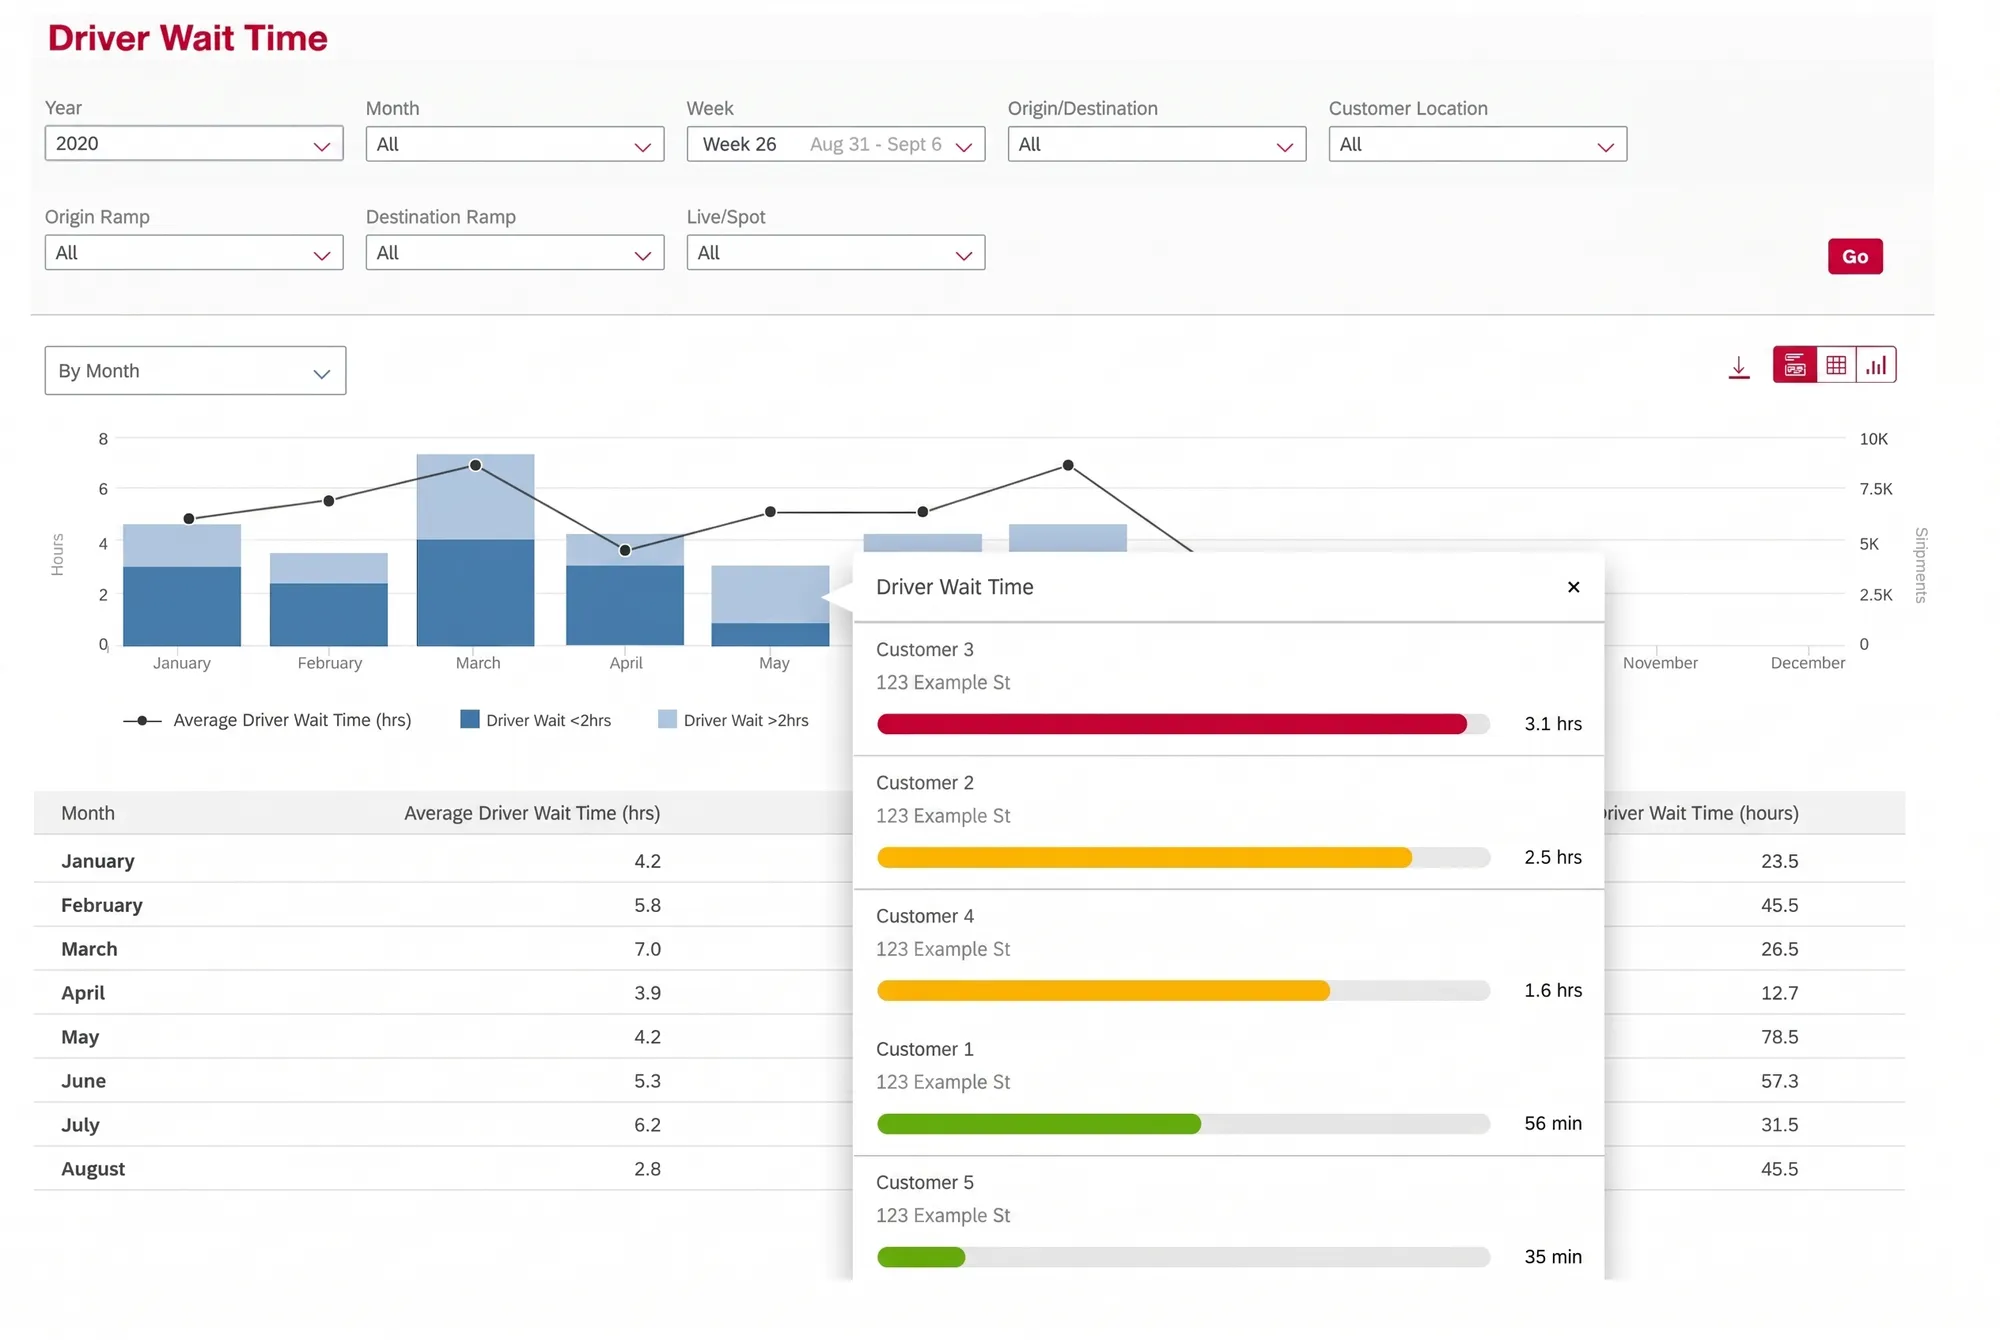Image resolution: width=2000 pixels, height=1340 pixels.
Task: Sort by Average Driver Wait Time column
Action: [x=532, y=813]
